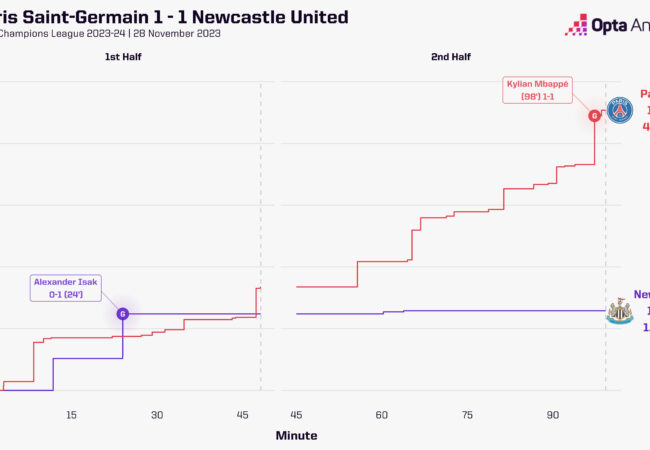Click the 90 minute tick label
Image resolution: width=650 pixels, height=450 pixels.
coord(553,414)
